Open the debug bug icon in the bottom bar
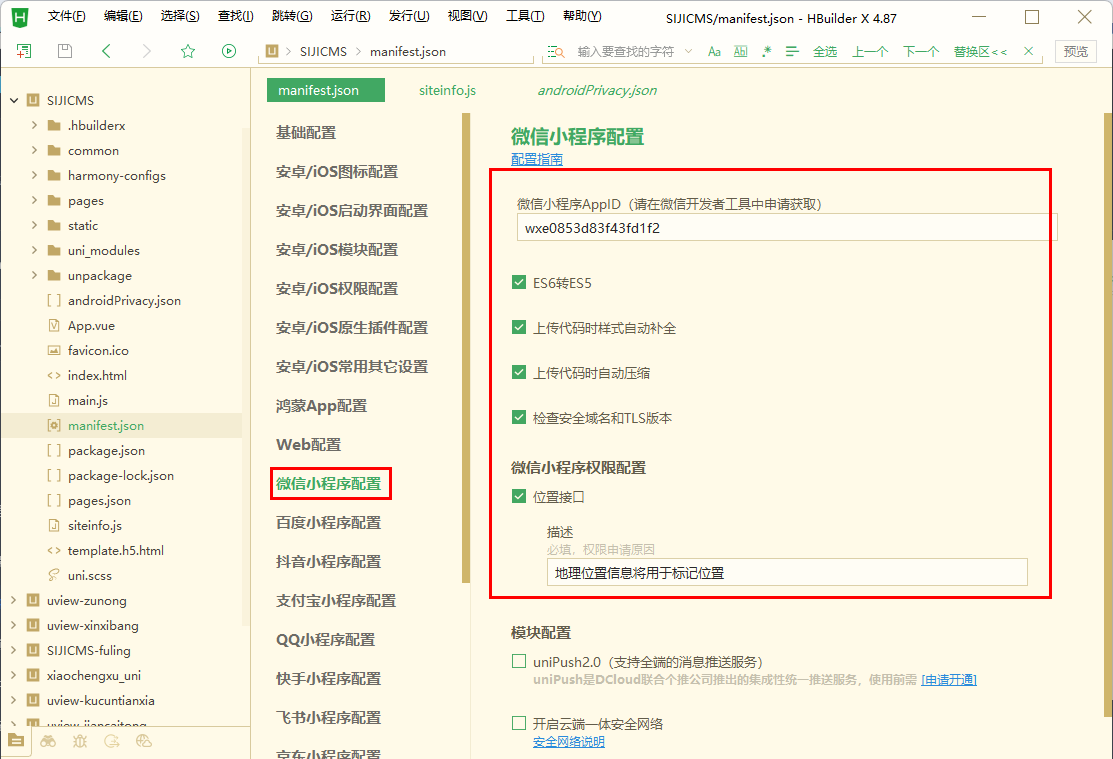 (x=80, y=741)
